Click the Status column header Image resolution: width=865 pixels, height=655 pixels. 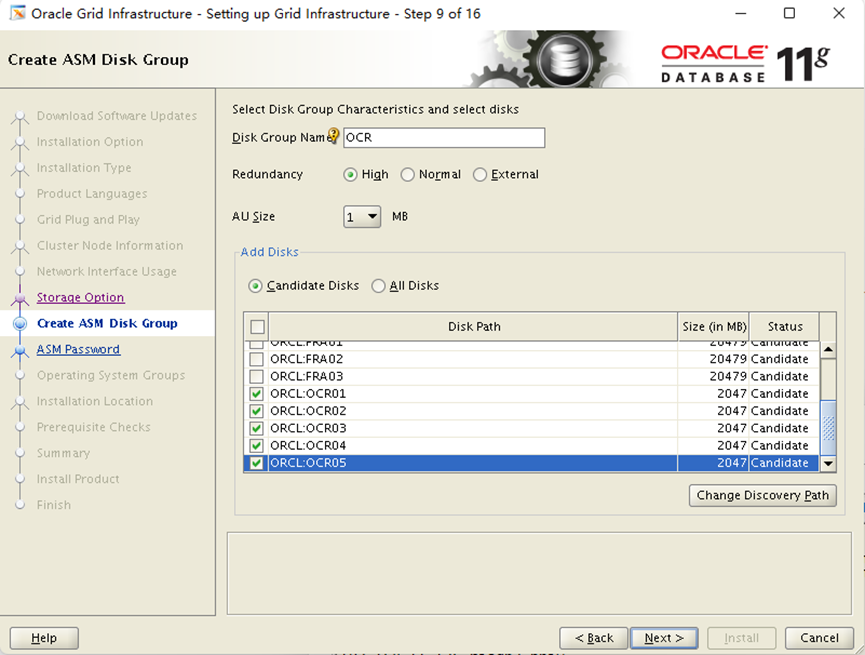pyautogui.click(x=785, y=327)
